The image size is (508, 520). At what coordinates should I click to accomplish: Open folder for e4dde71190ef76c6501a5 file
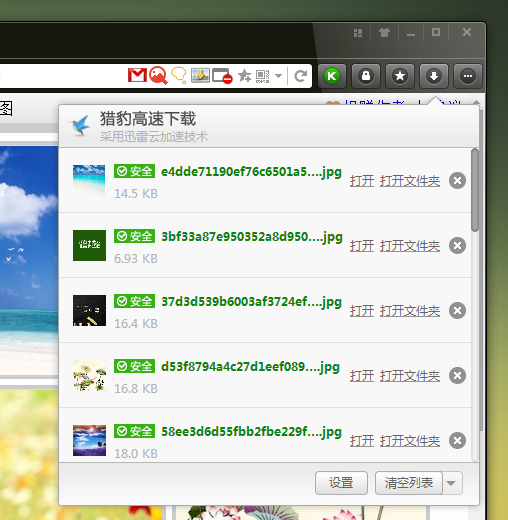(410, 181)
